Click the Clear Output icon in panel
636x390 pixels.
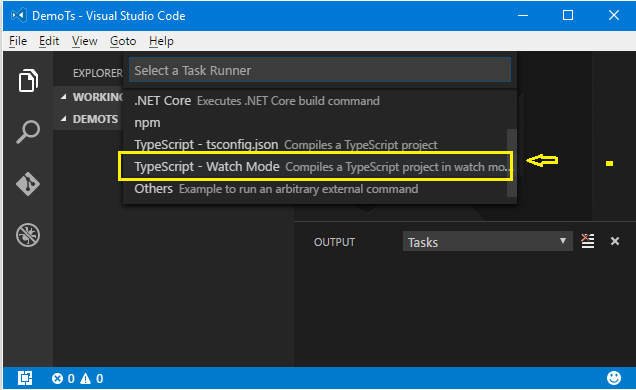tap(587, 241)
